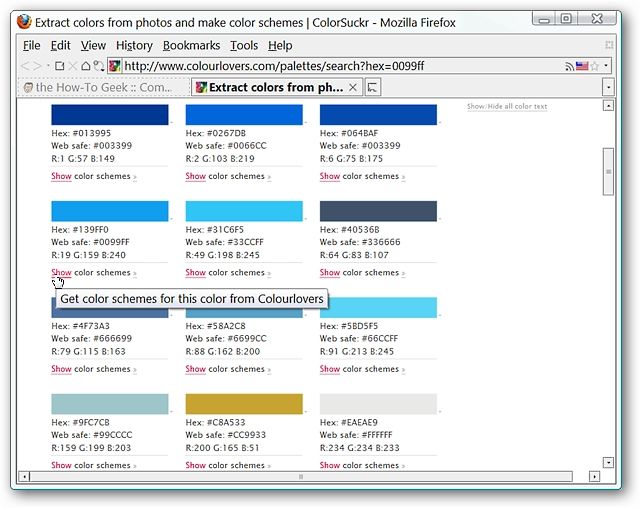Click the text R:234 G:234 B:233
Screen dimensions: 640x508
(x=359, y=448)
